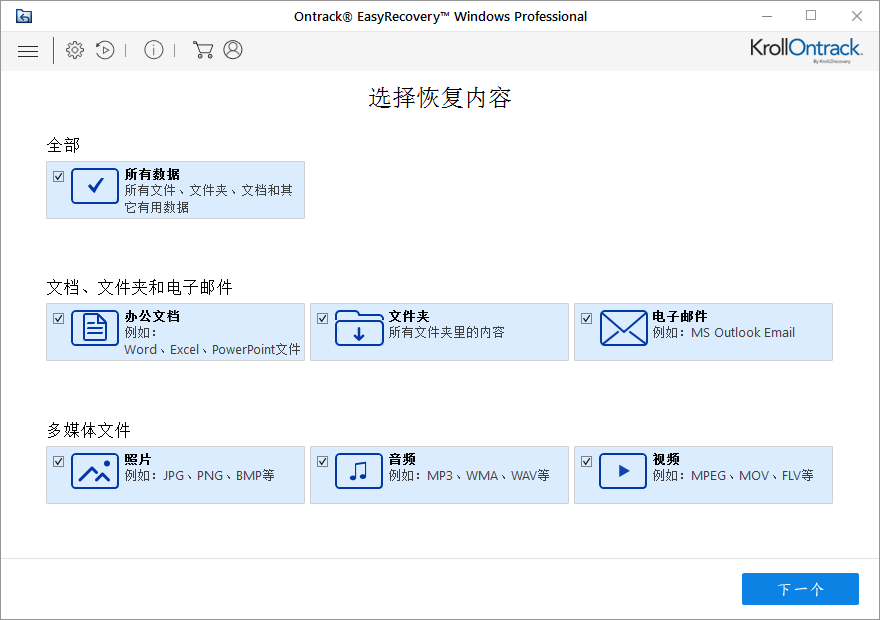Image resolution: width=880 pixels, height=620 pixels.
Task: Click the blue checkmark icon on 所有数据 tile
Action: tap(95, 186)
